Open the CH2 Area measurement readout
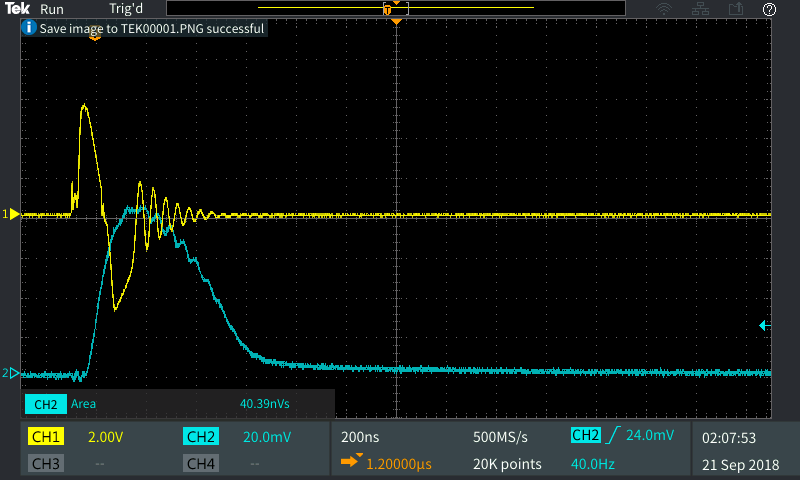The image size is (800, 480). pos(179,404)
